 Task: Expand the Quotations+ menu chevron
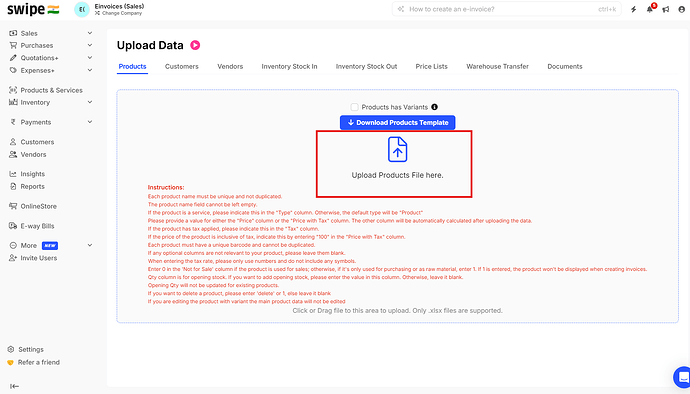pos(90,58)
